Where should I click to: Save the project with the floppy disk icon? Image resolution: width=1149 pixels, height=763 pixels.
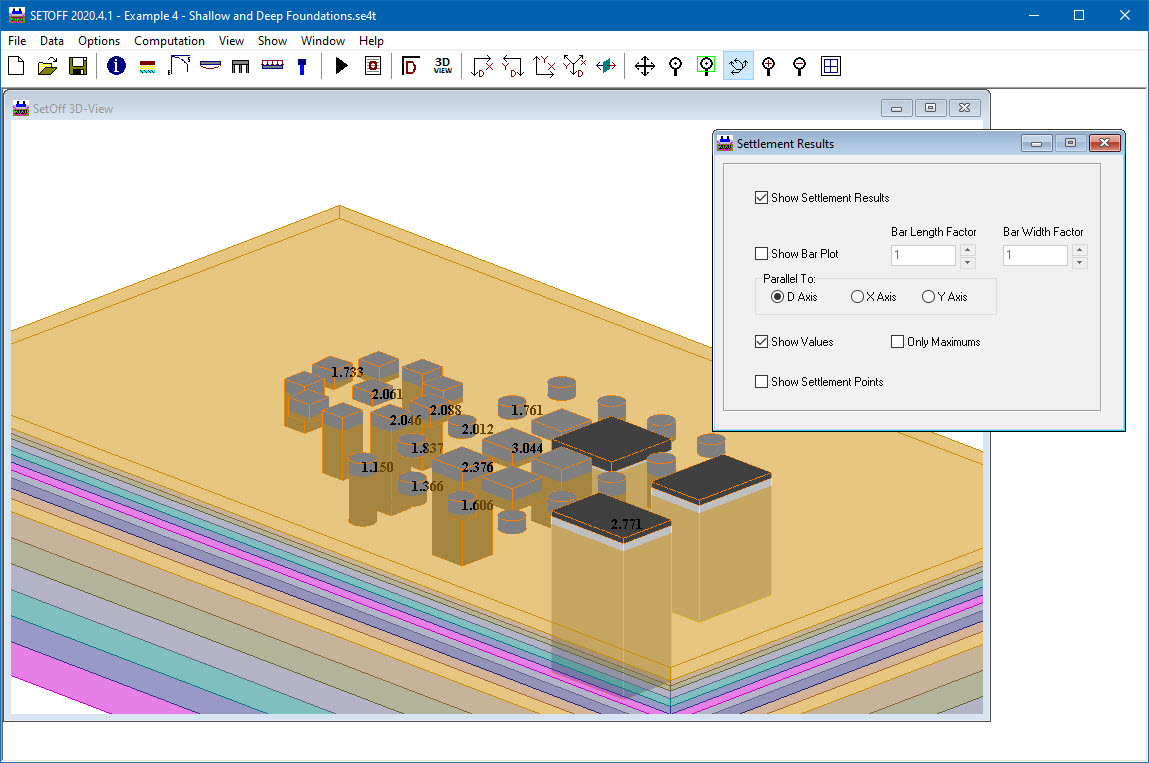coord(77,67)
